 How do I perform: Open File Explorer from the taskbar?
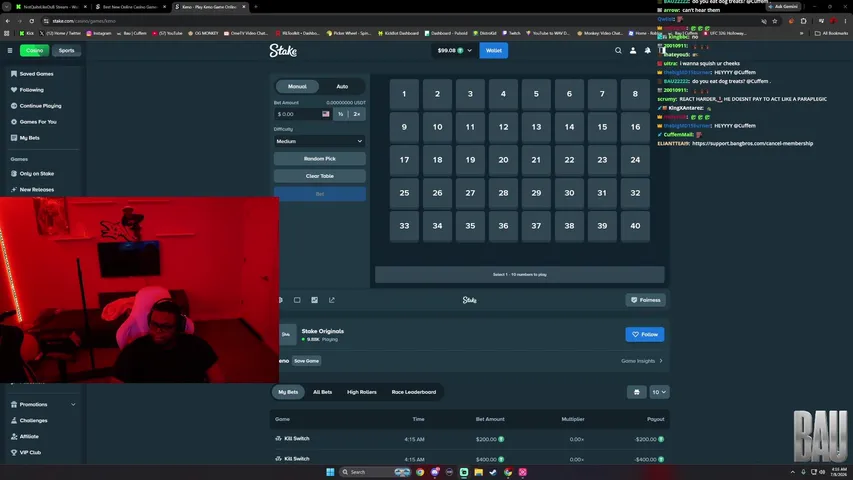click(x=479, y=472)
